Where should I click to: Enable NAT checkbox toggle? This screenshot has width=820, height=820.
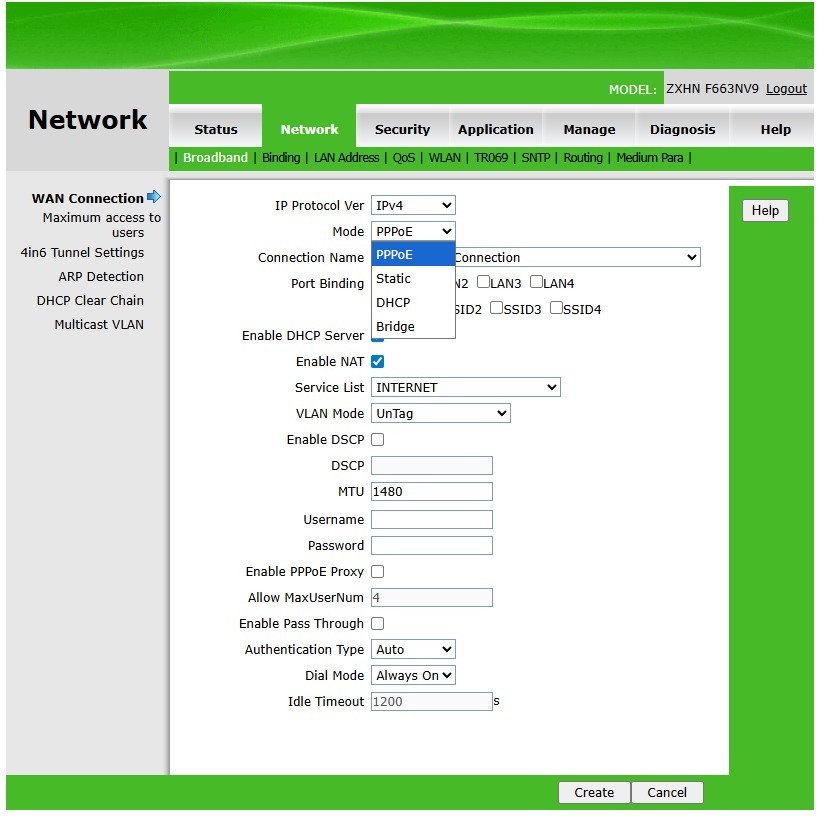(378, 362)
